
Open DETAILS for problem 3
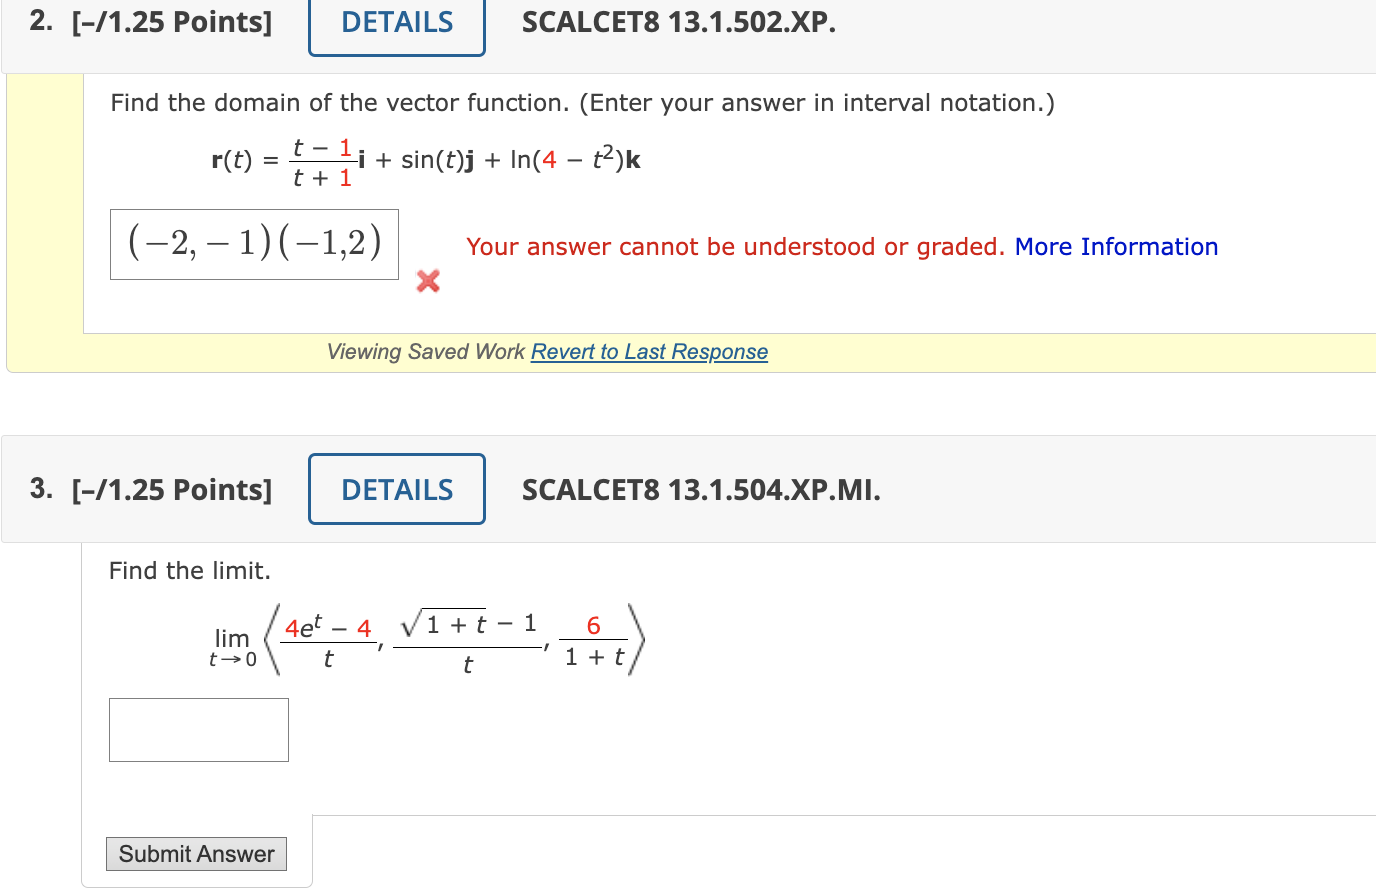click(396, 489)
